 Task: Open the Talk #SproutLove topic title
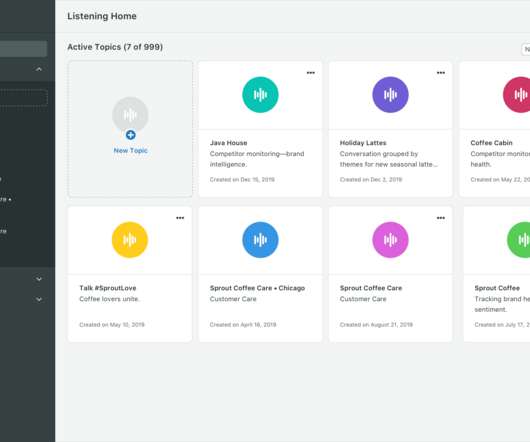pos(108,288)
